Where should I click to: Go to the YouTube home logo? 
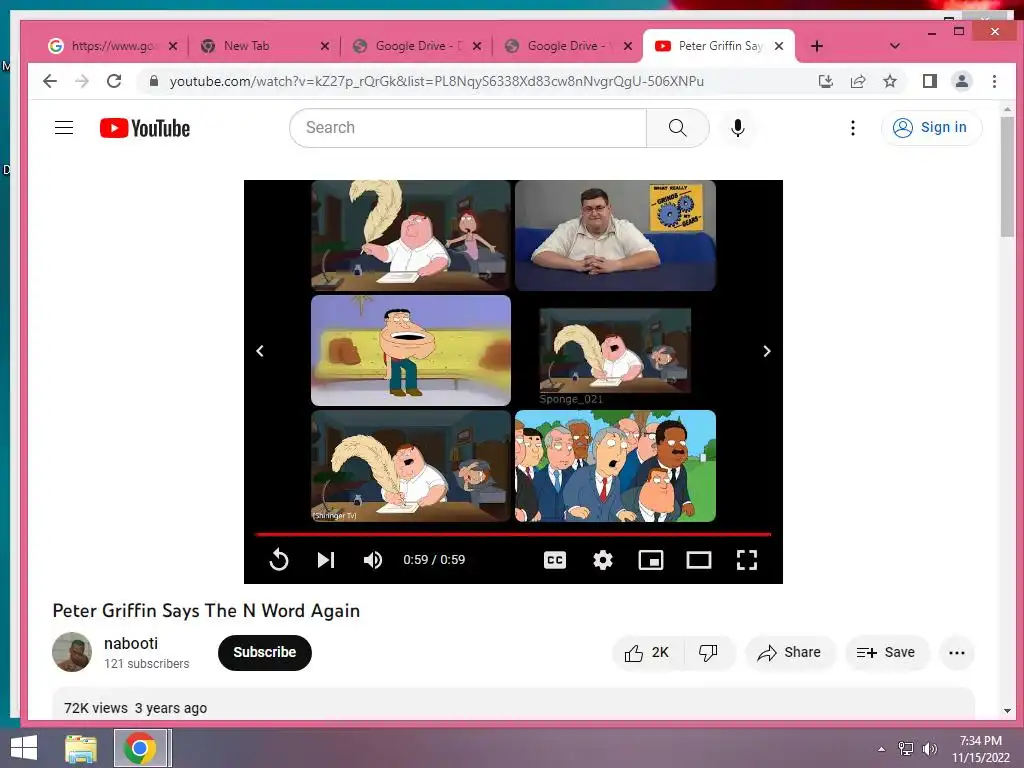tap(145, 128)
